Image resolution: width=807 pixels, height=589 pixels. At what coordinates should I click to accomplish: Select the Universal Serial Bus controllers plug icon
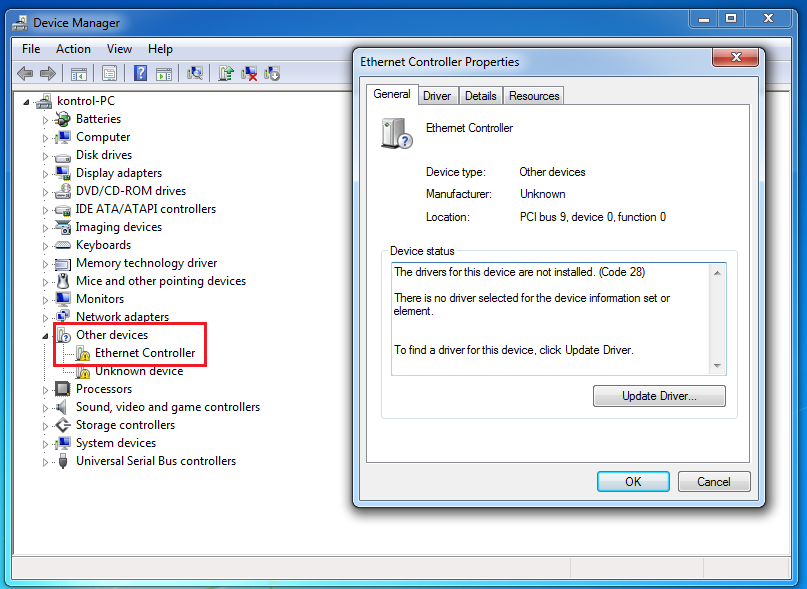click(x=63, y=461)
